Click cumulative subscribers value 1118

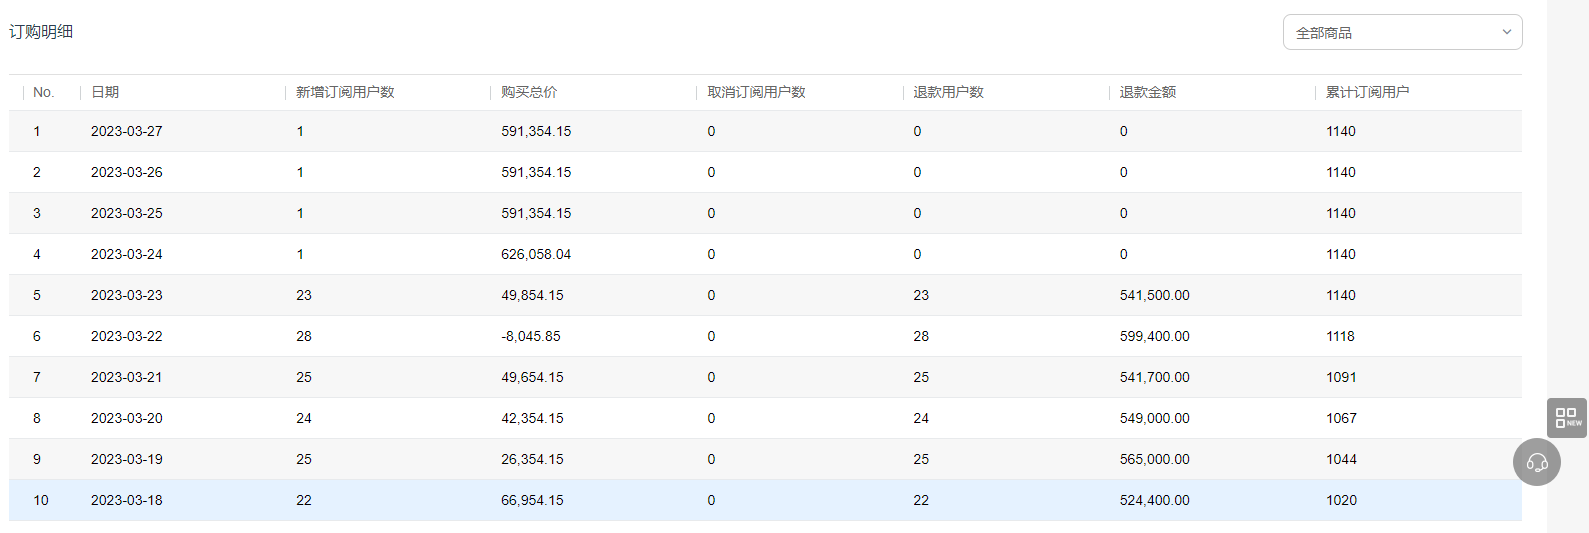tap(1340, 336)
